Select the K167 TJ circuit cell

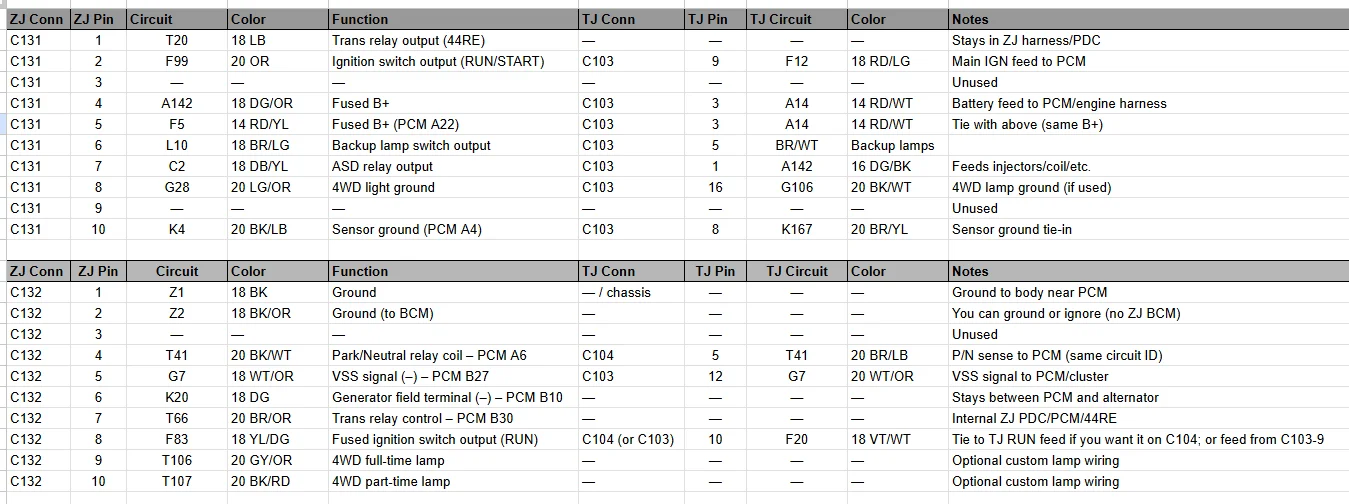coord(796,229)
